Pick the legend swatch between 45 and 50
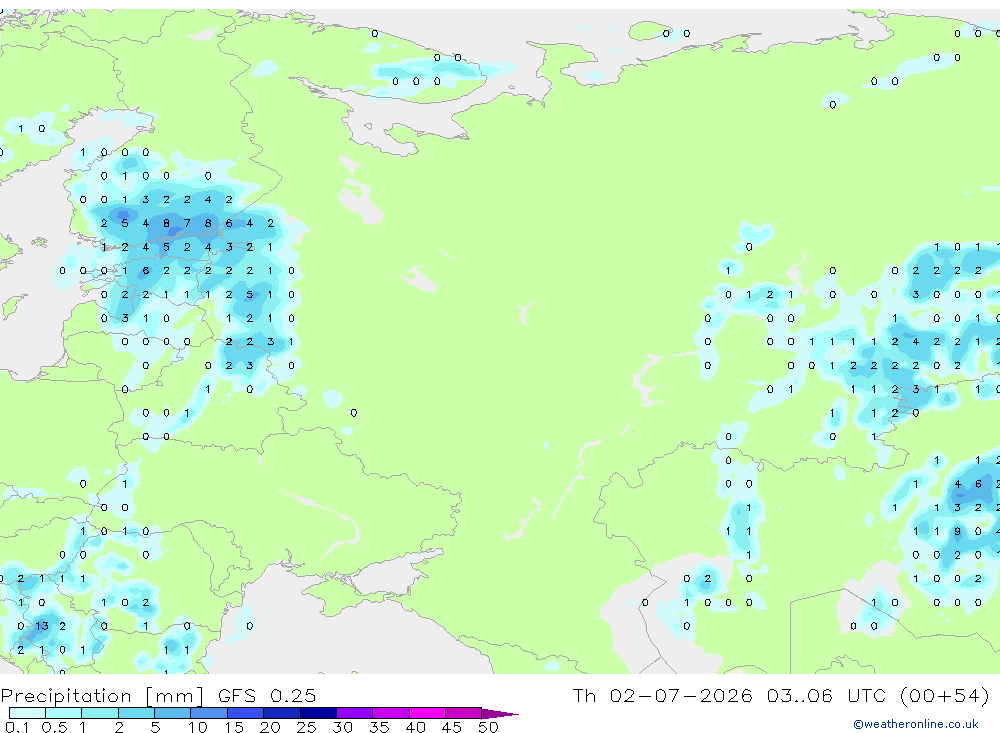1000x733 pixels. click(x=464, y=713)
